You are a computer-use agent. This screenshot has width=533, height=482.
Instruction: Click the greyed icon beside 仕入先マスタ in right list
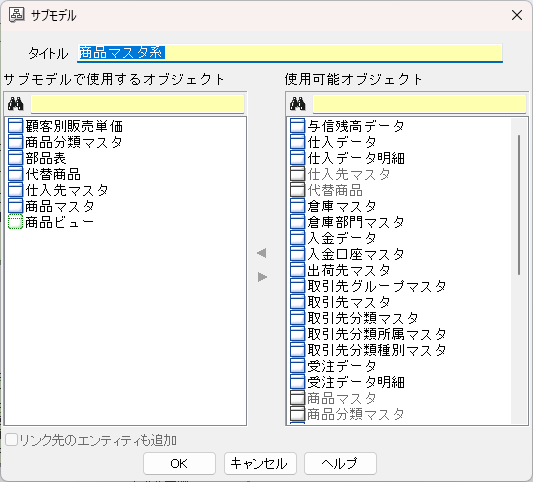point(297,174)
